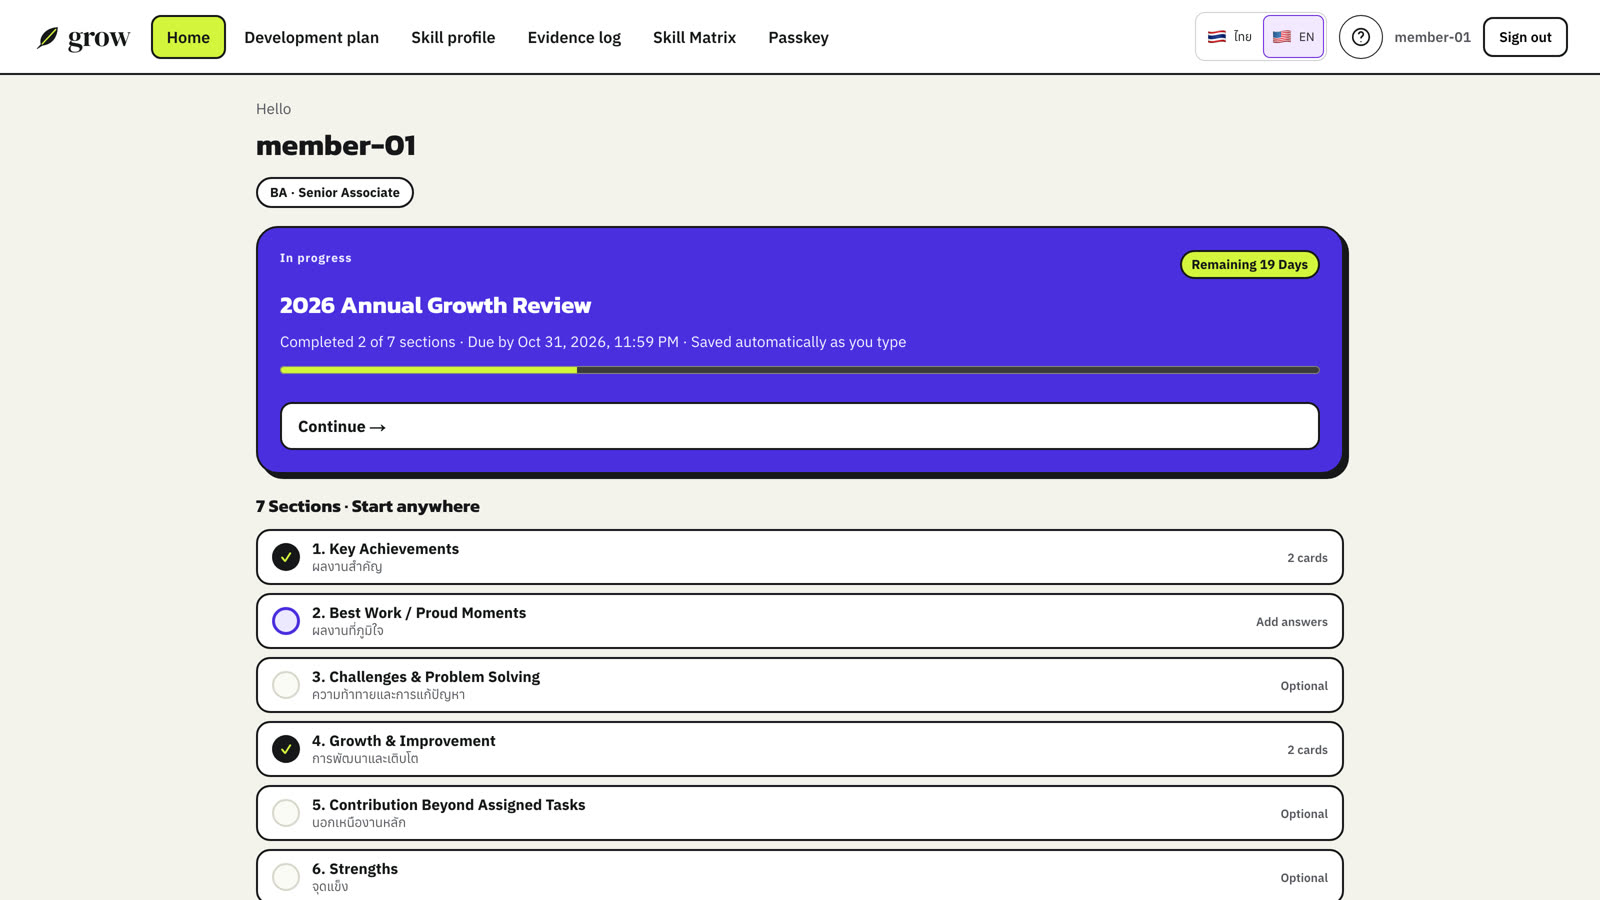This screenshot has height=900, width=1600.
Task: Open the Development plan page
Action: 311,37
